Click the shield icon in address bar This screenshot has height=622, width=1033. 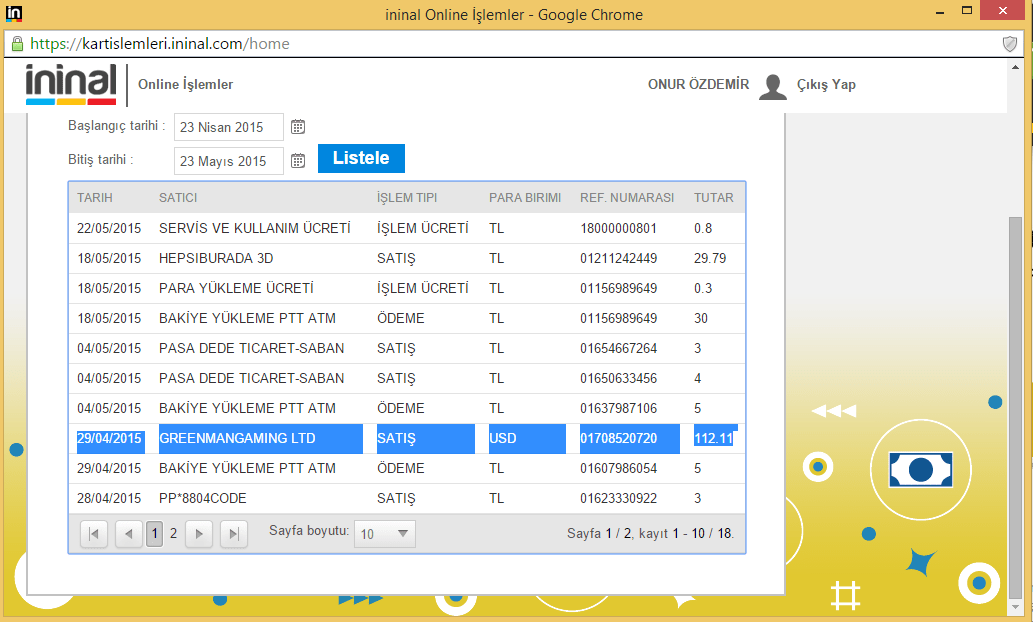coord(1009,43)
